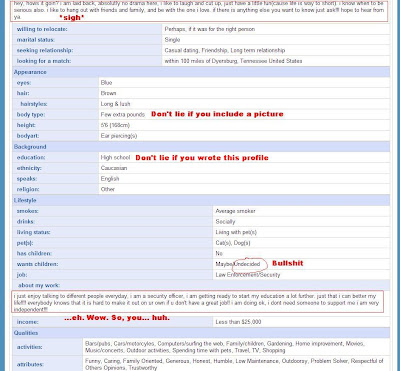
Task: Click the security officer work description text
Action: pyautogui.click(x=197, y=302)
